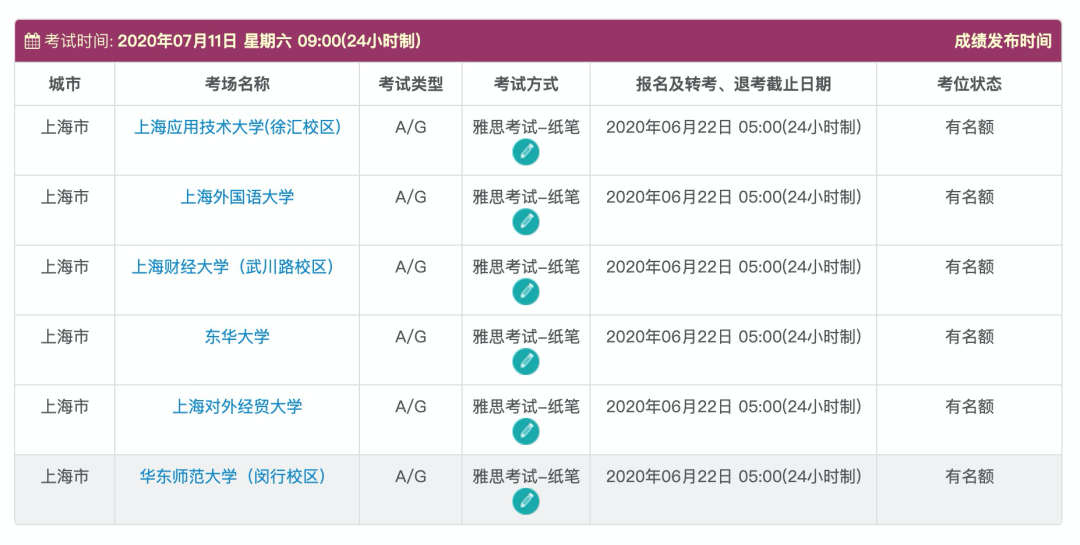Click 报名及转考、退考截止日期 column header
Image resolution: width=1080 pixels, height=545 pixels.
coord(733,84)
